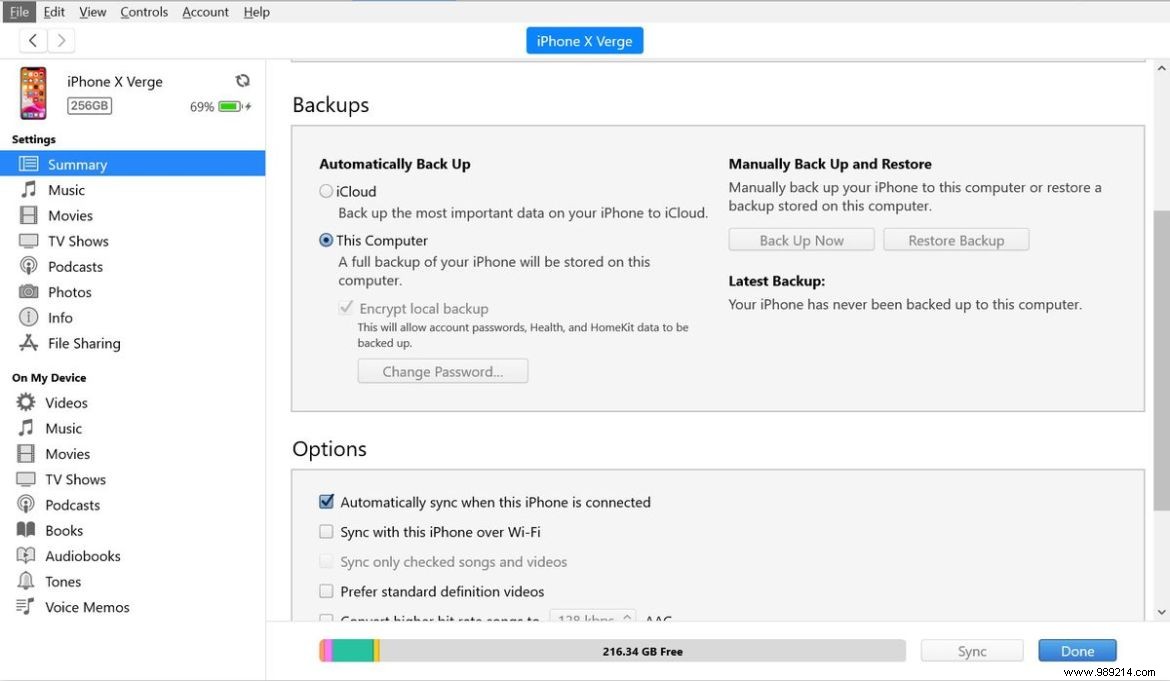Image resolution: width=1170 pixels, height=681 pixels.
Task: Open the bit rate dropdown showing 128 kbps
Action: coord(593,618)
